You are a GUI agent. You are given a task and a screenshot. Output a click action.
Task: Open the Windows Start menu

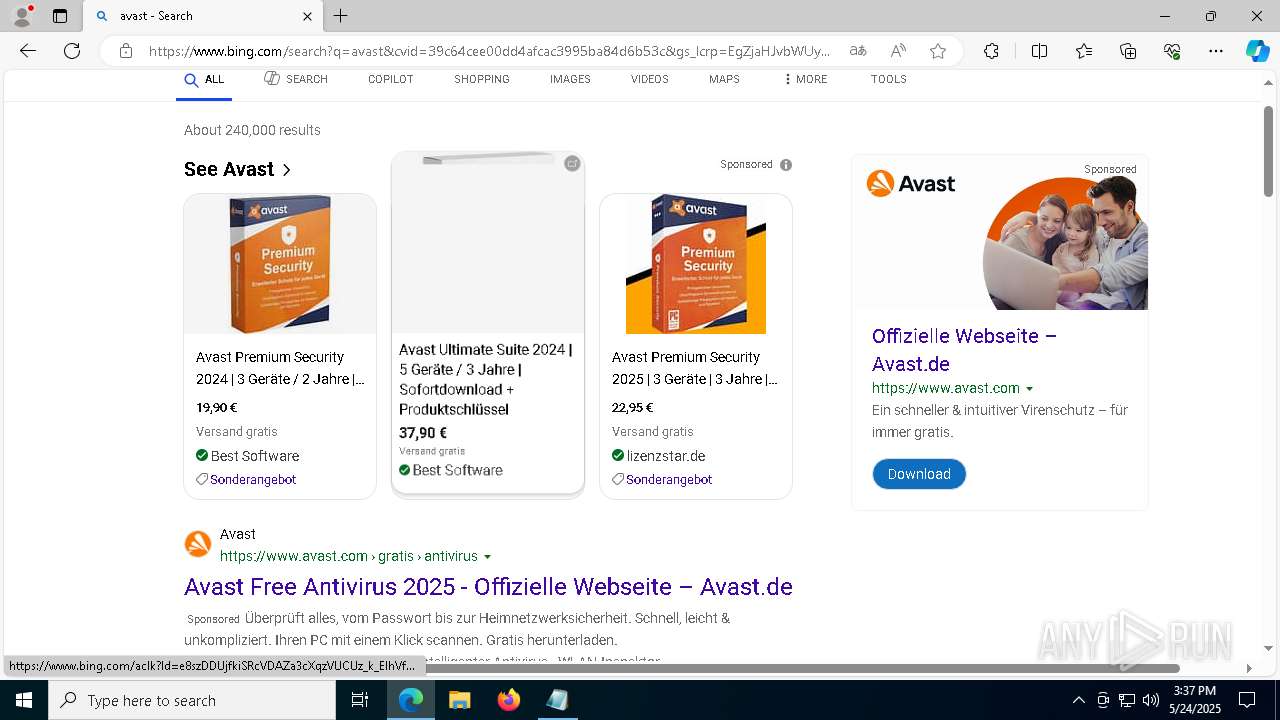(x=24, y=700)
